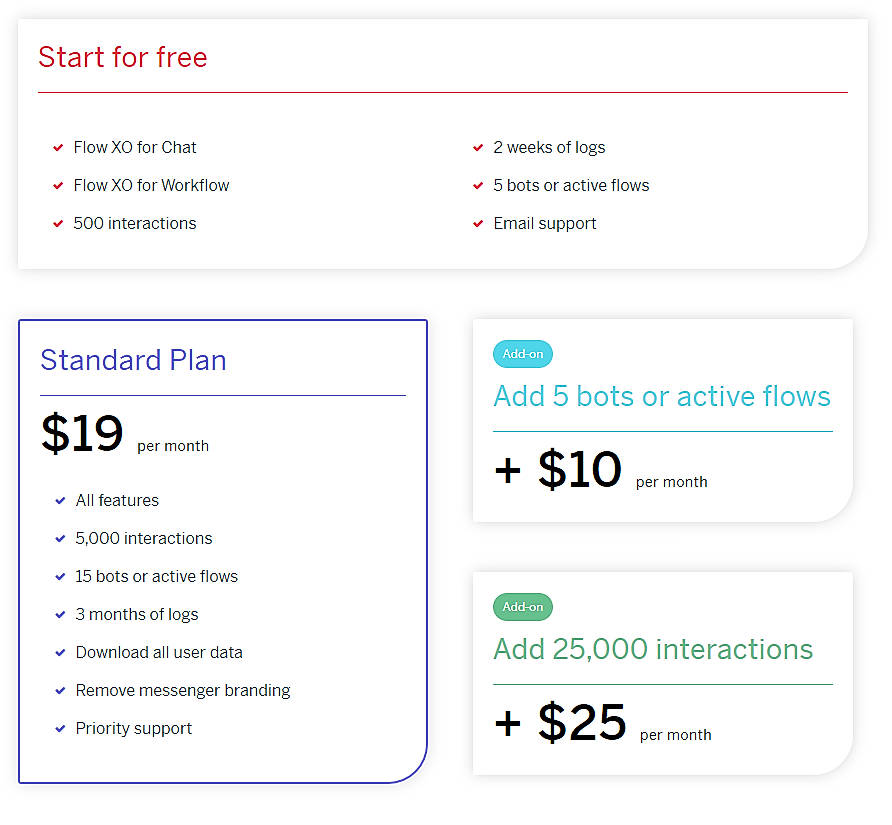This screenshot has width=892, height=825.
Task: Select the Start for free heading
Action: [x=123, y=57]
